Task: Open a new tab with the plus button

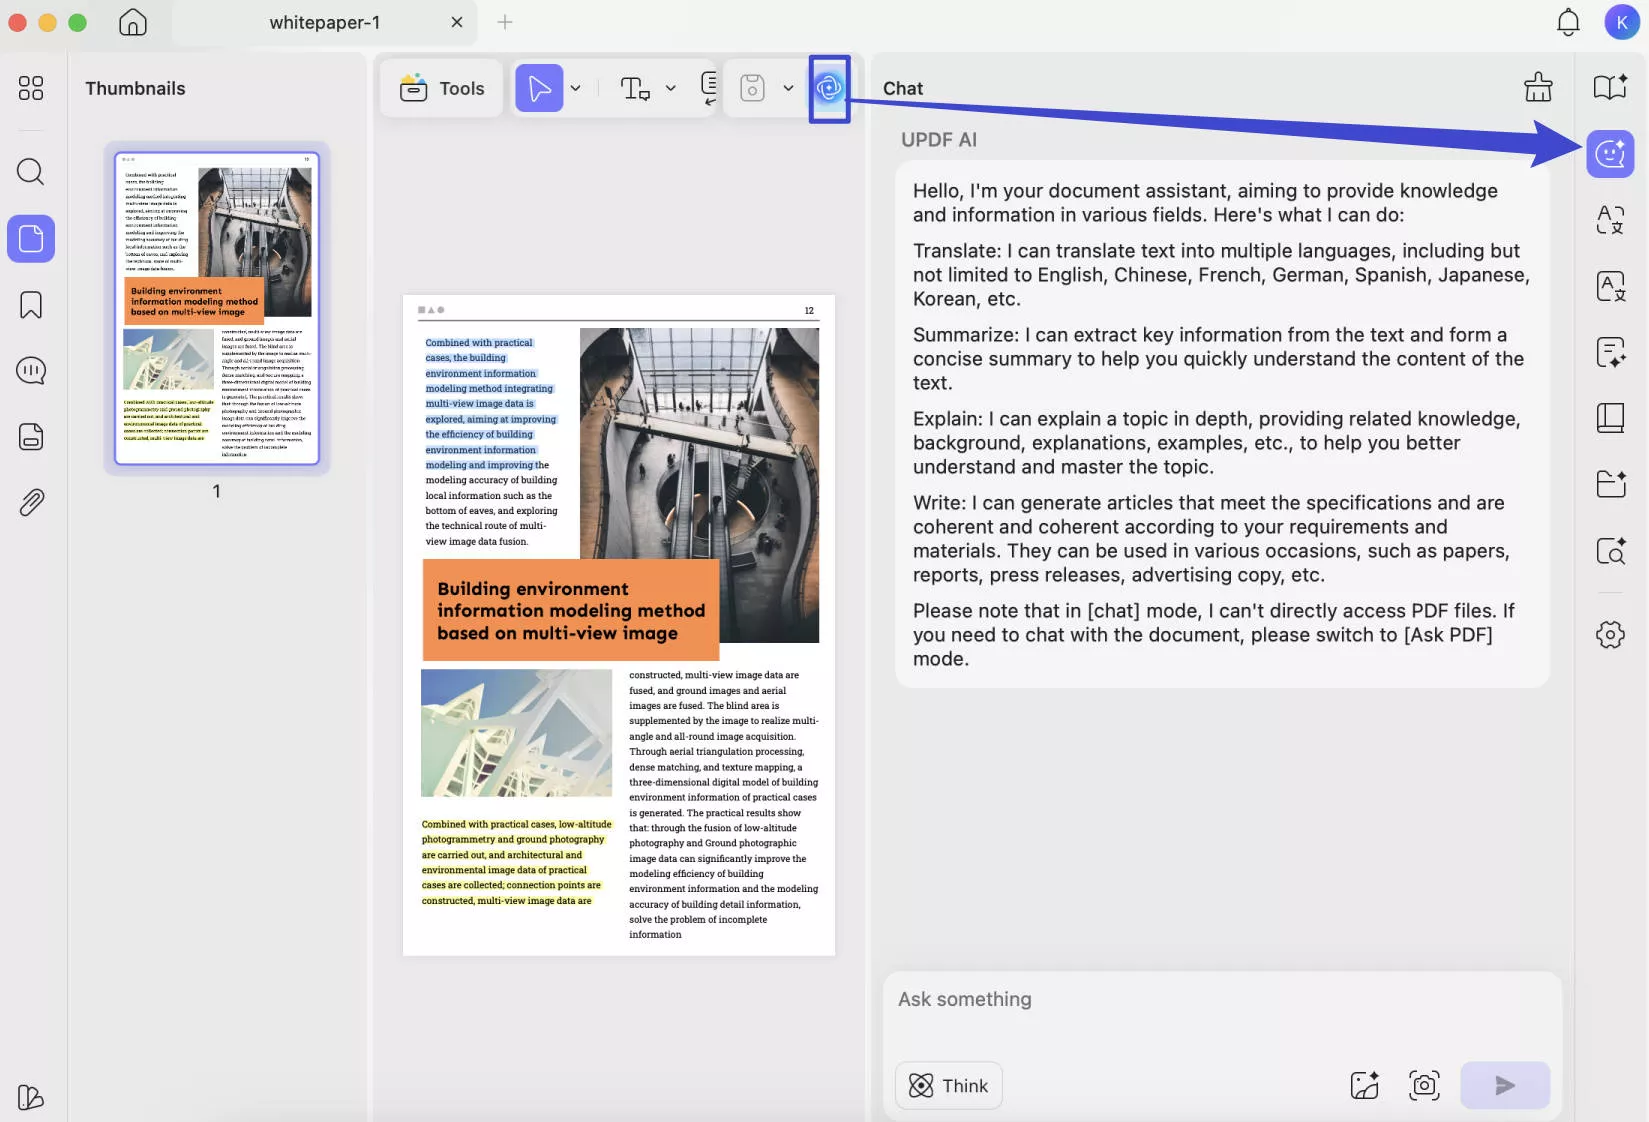Action: pyautogui.click(x=505, y=22)
